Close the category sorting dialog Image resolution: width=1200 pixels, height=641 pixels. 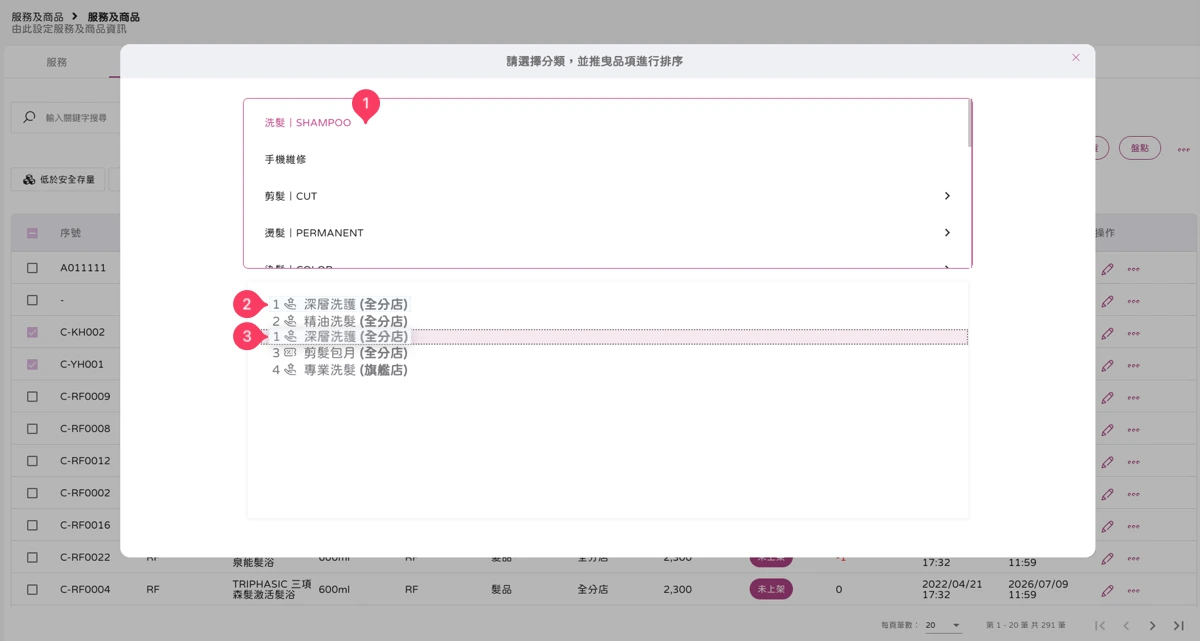click(x=1076, y=58)
